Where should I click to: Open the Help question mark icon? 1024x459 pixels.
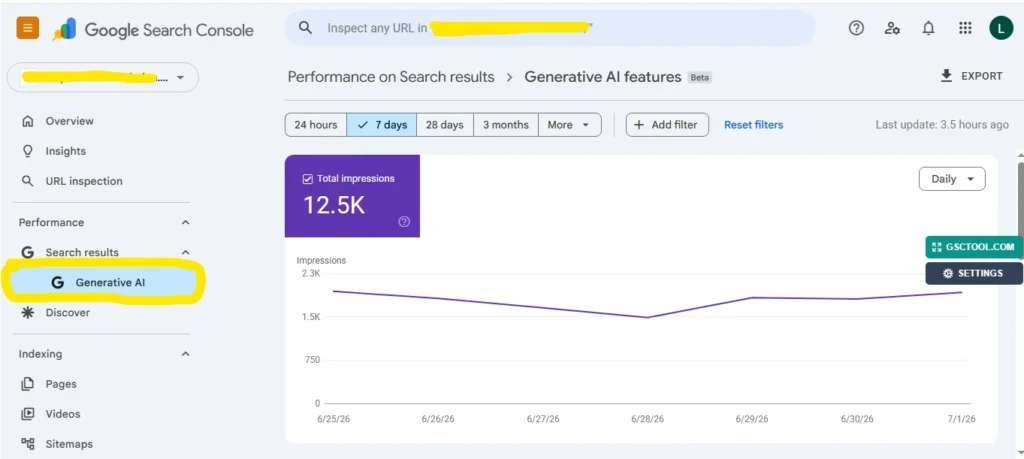coord(856,28)
